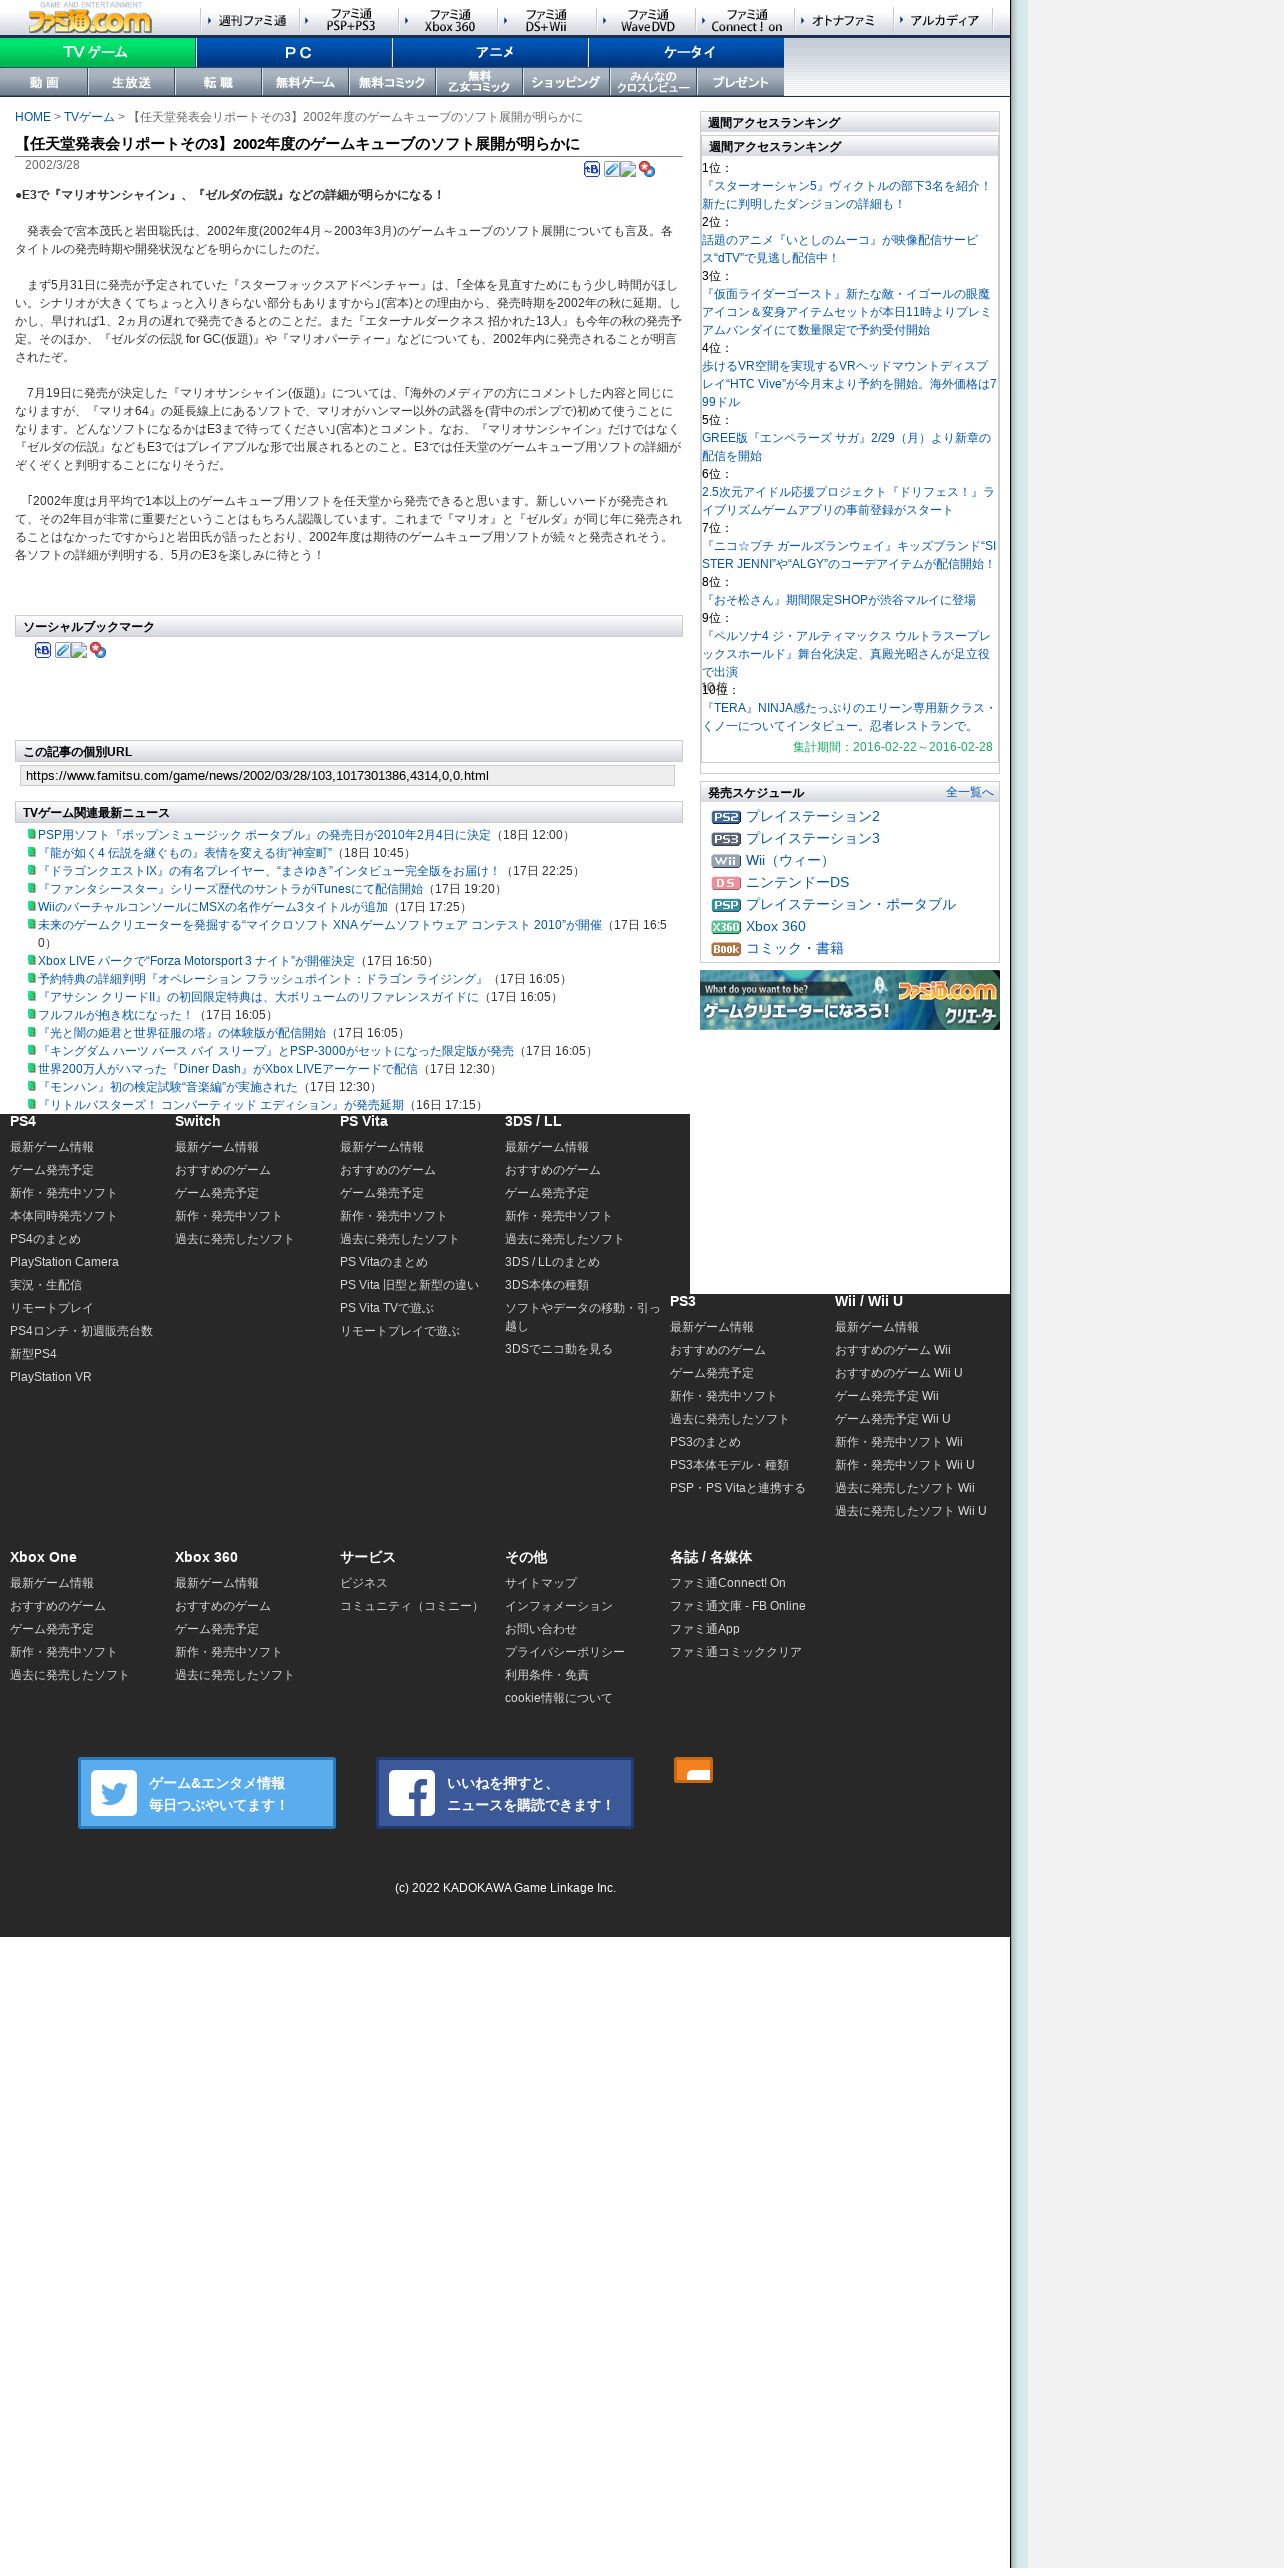1284x2568 pixels.
Task: Open the ショッピング menu item
Action: pos(566,82)
